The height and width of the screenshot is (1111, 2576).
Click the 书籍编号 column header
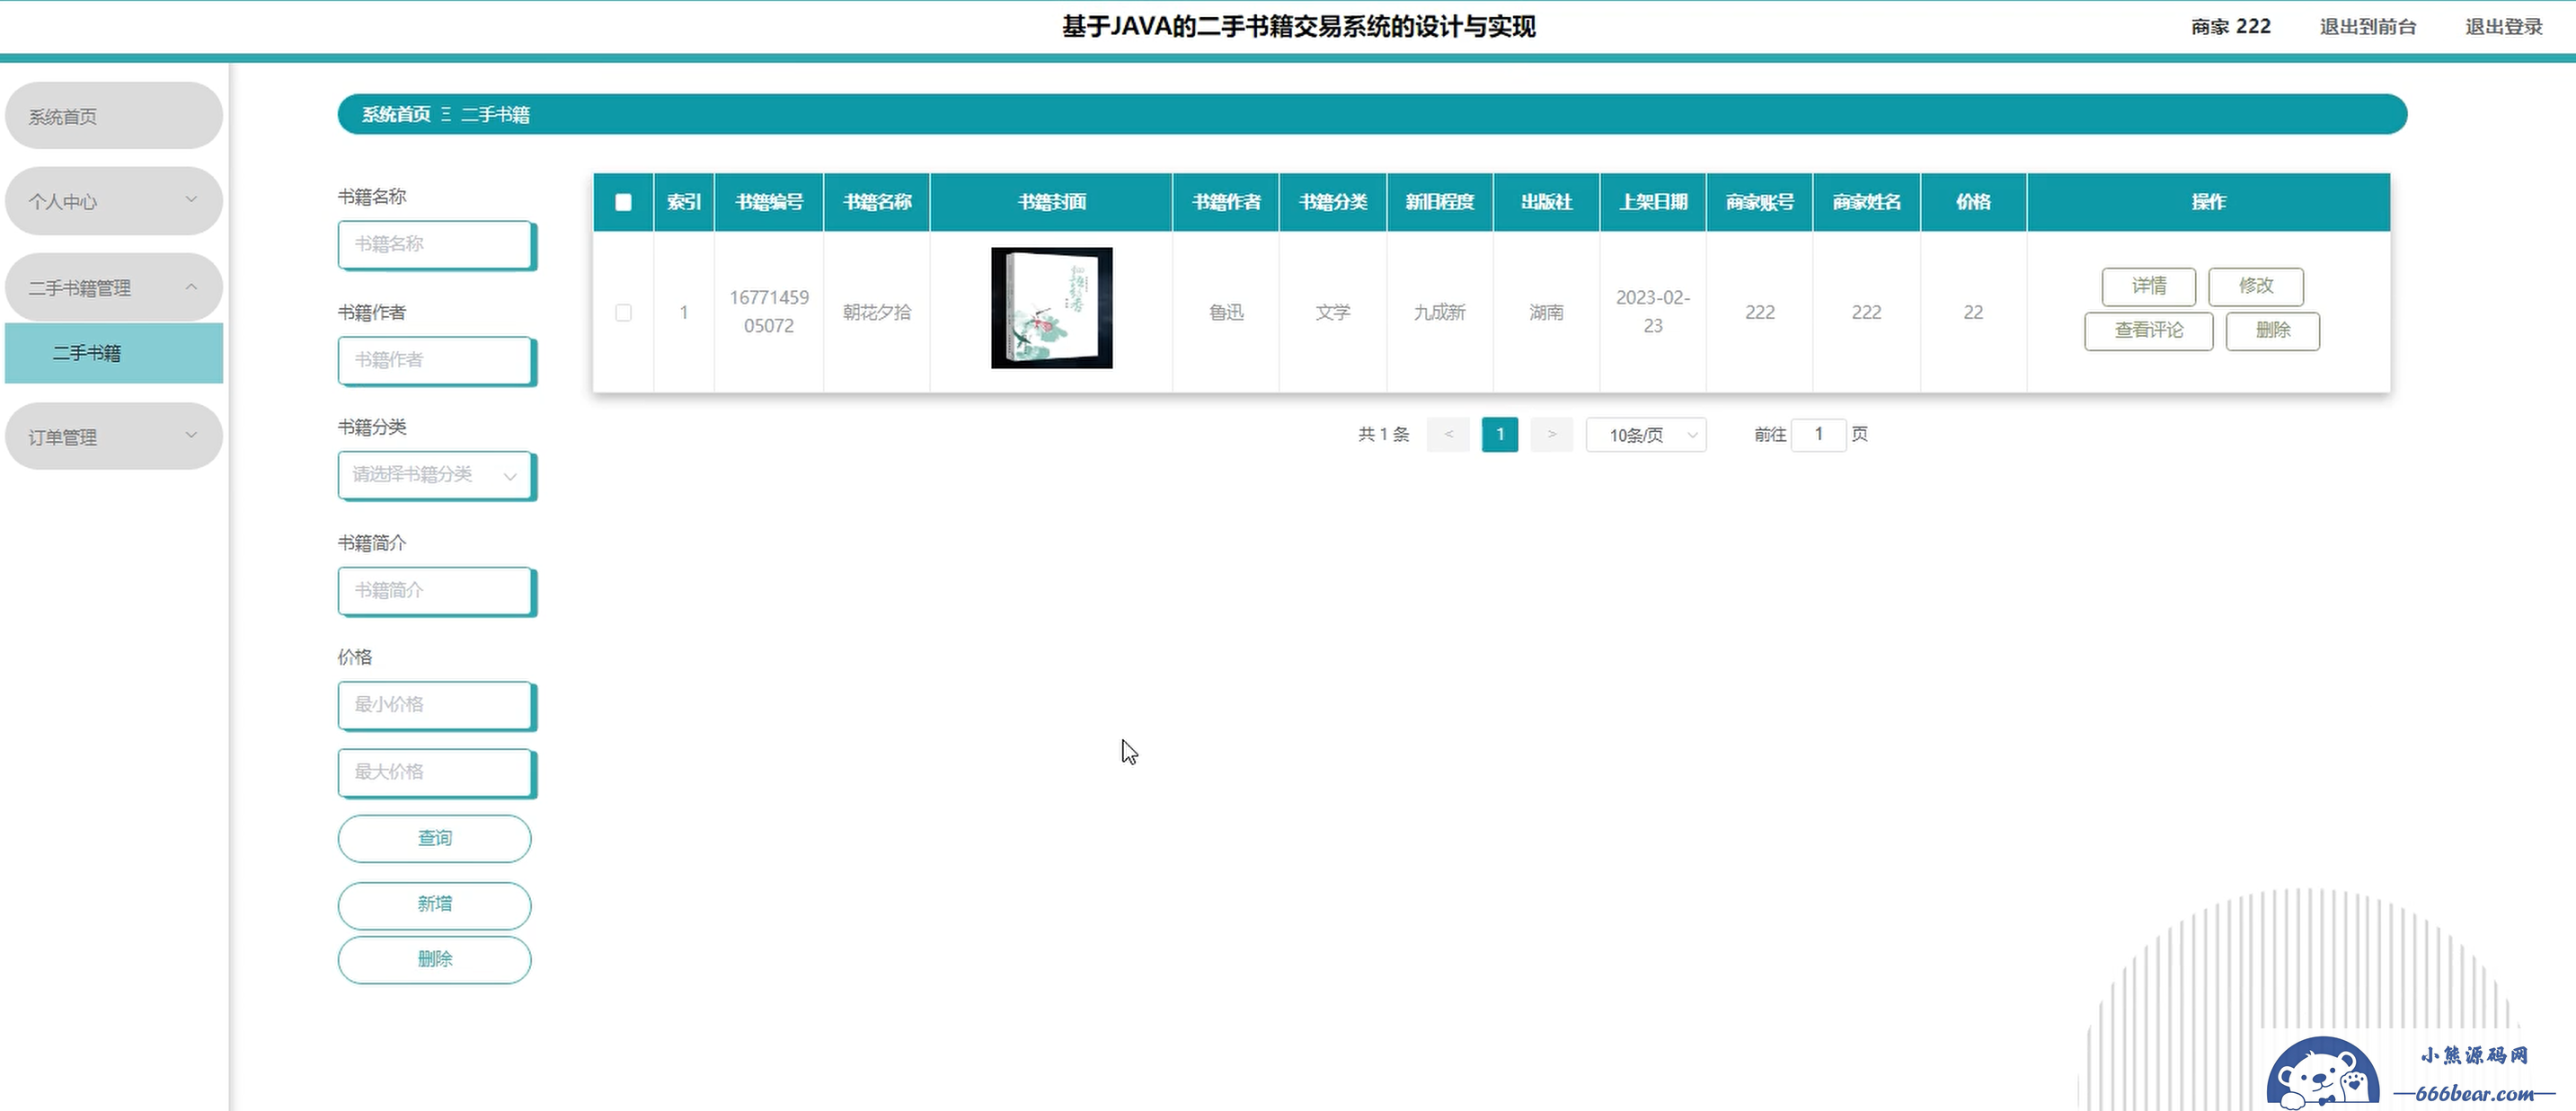[769, 202]
